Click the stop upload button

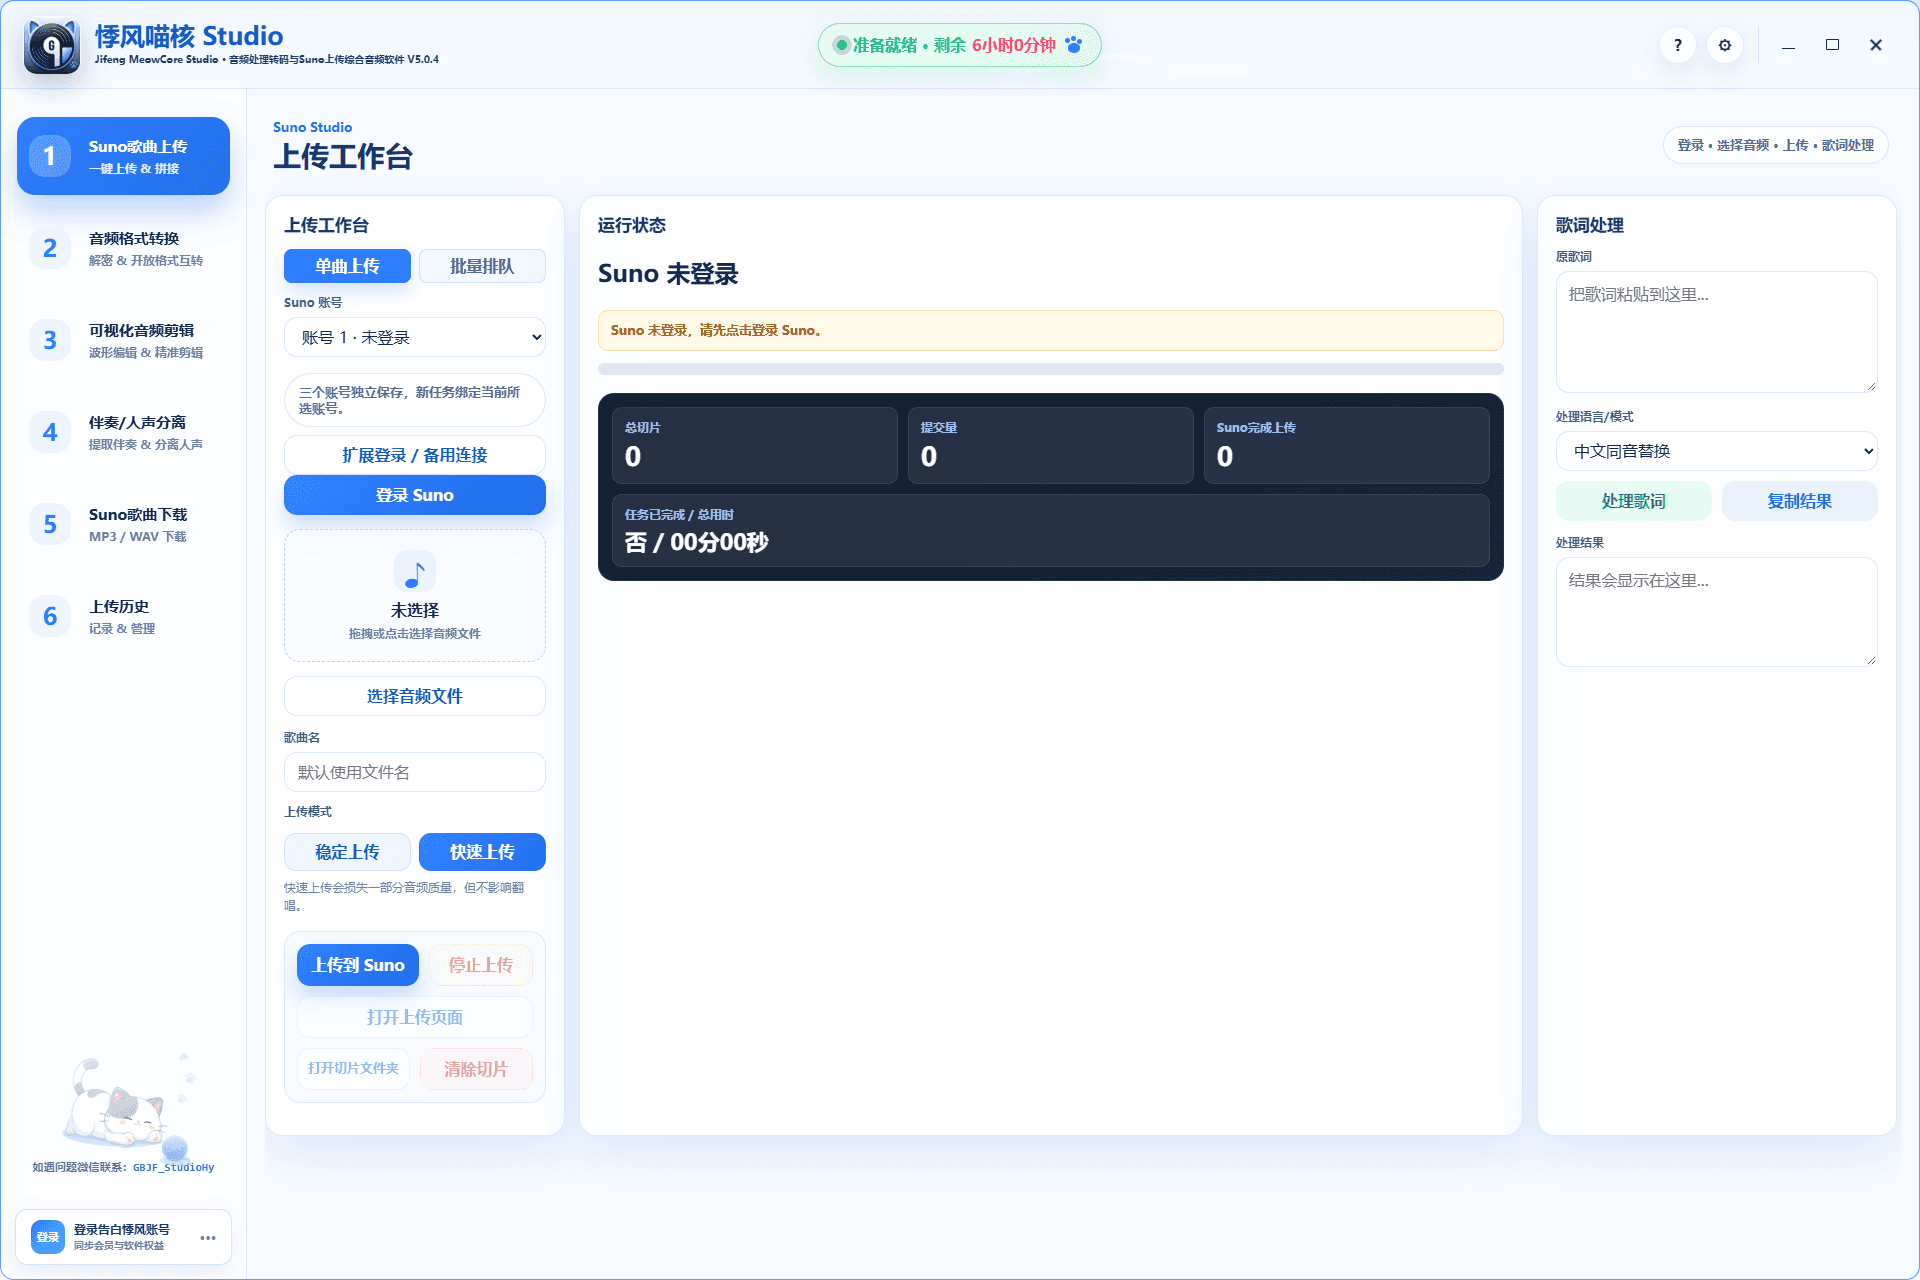tap(481, 965)
